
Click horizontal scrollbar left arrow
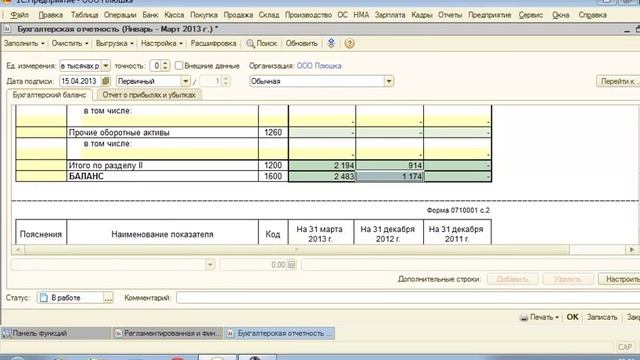(x=18, y=249)
